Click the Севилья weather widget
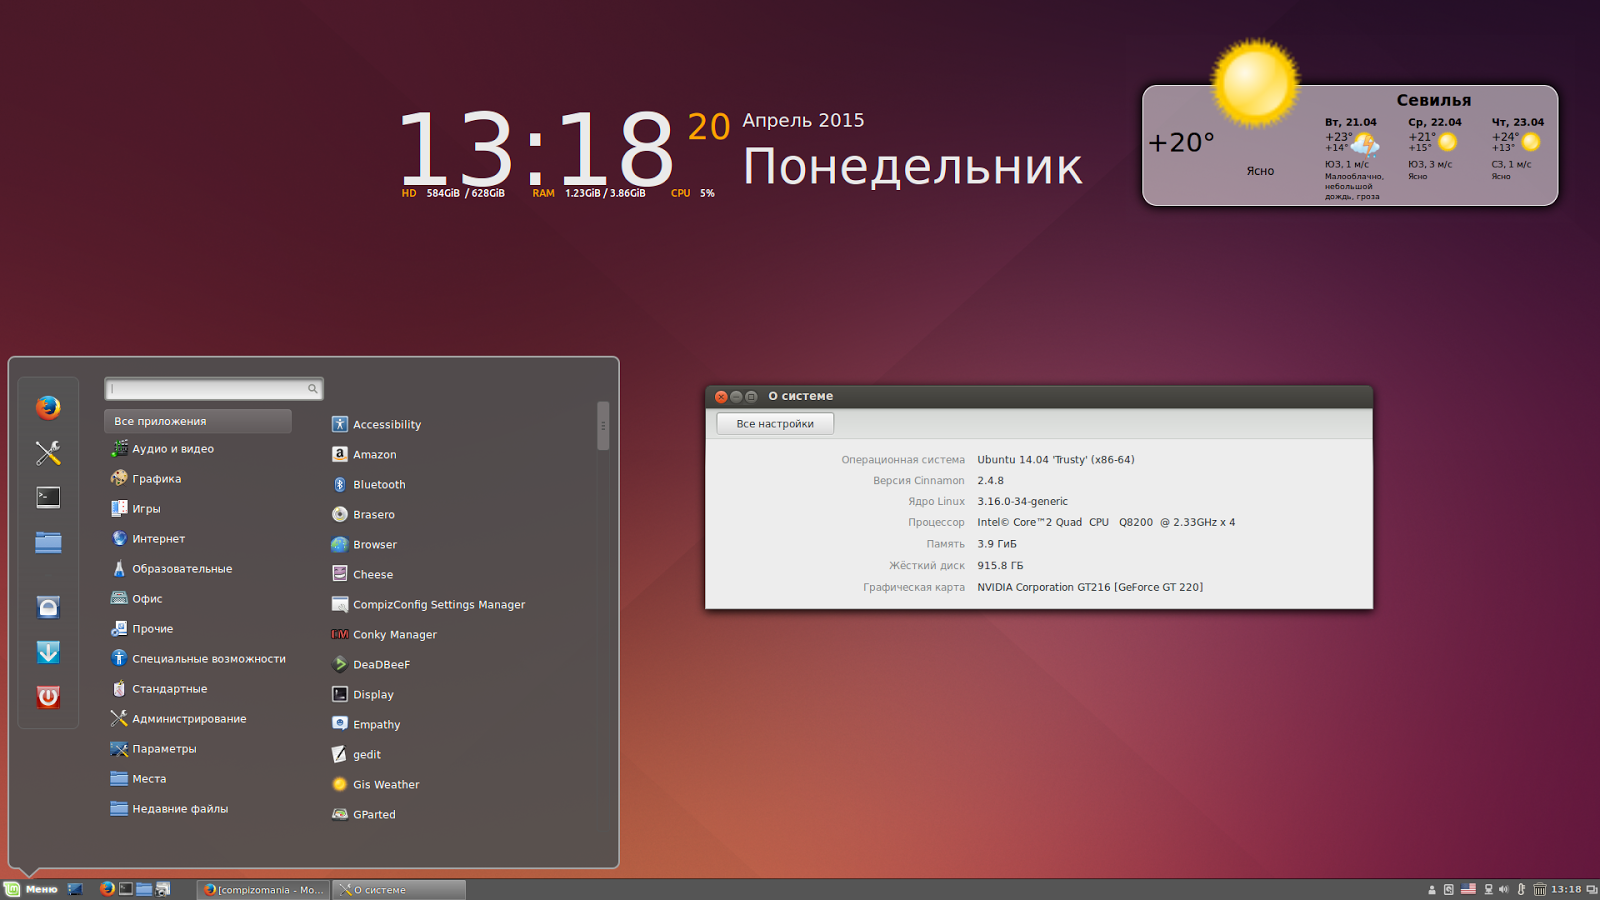 pos(1350,145)
